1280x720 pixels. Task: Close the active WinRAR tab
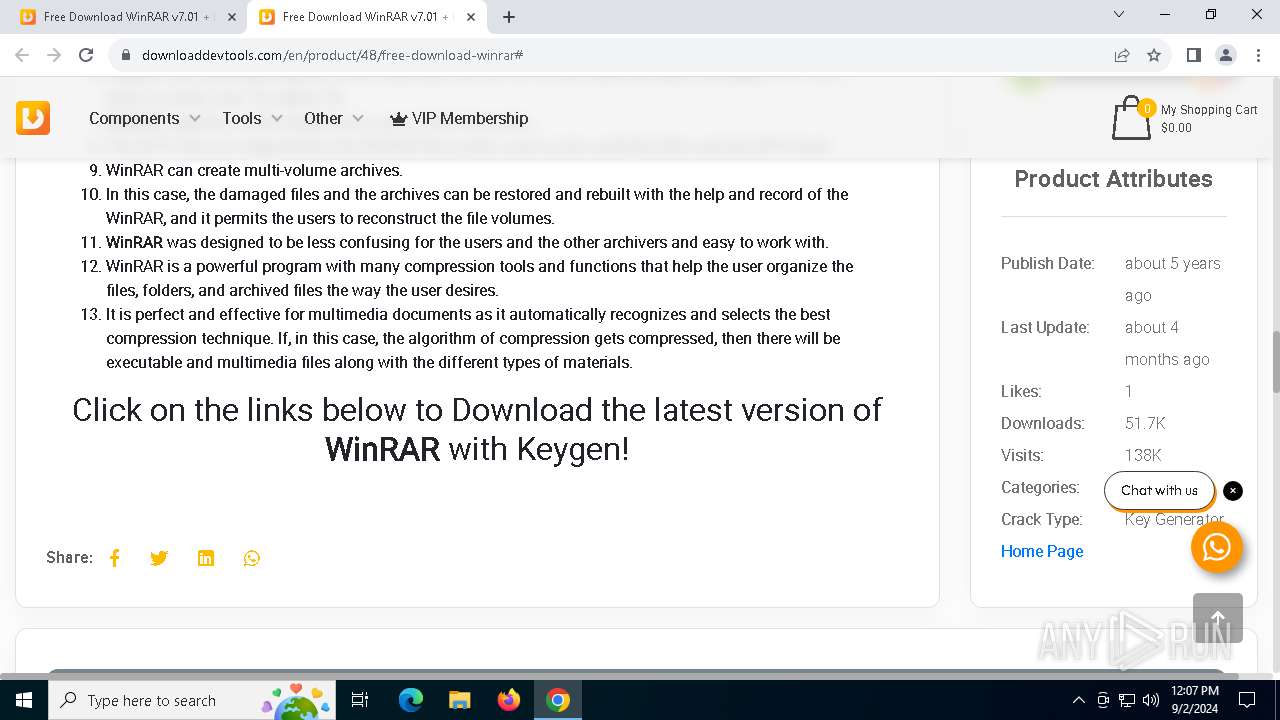471,17
